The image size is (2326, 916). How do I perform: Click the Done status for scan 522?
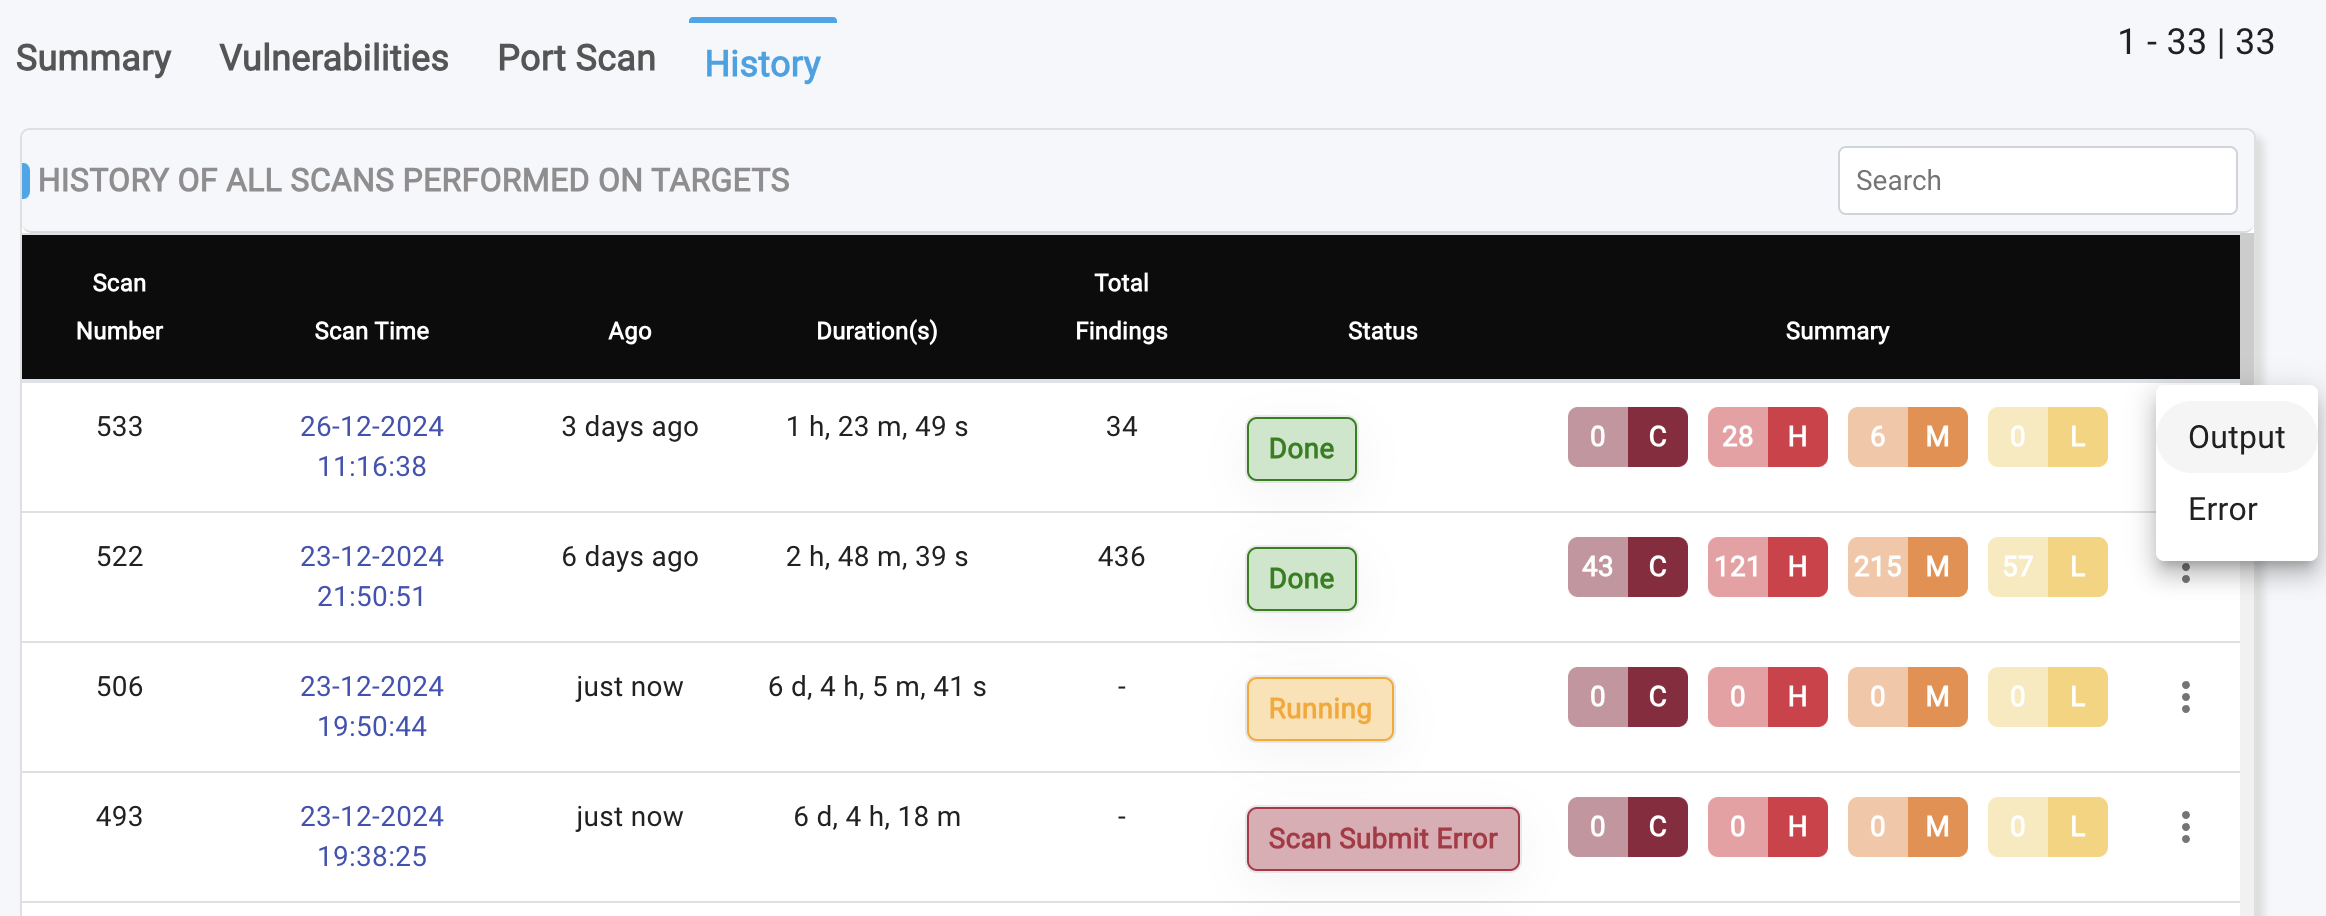click(x=1301, y=579)
